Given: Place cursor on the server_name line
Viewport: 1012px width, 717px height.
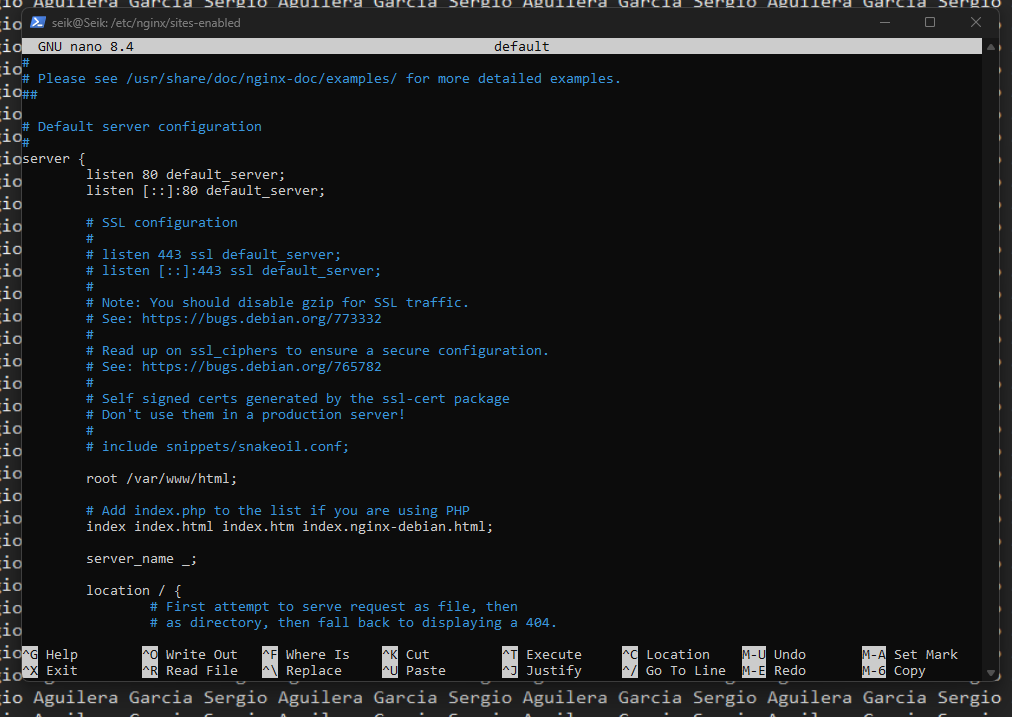Looking at the screenshot, I should 141,559.
